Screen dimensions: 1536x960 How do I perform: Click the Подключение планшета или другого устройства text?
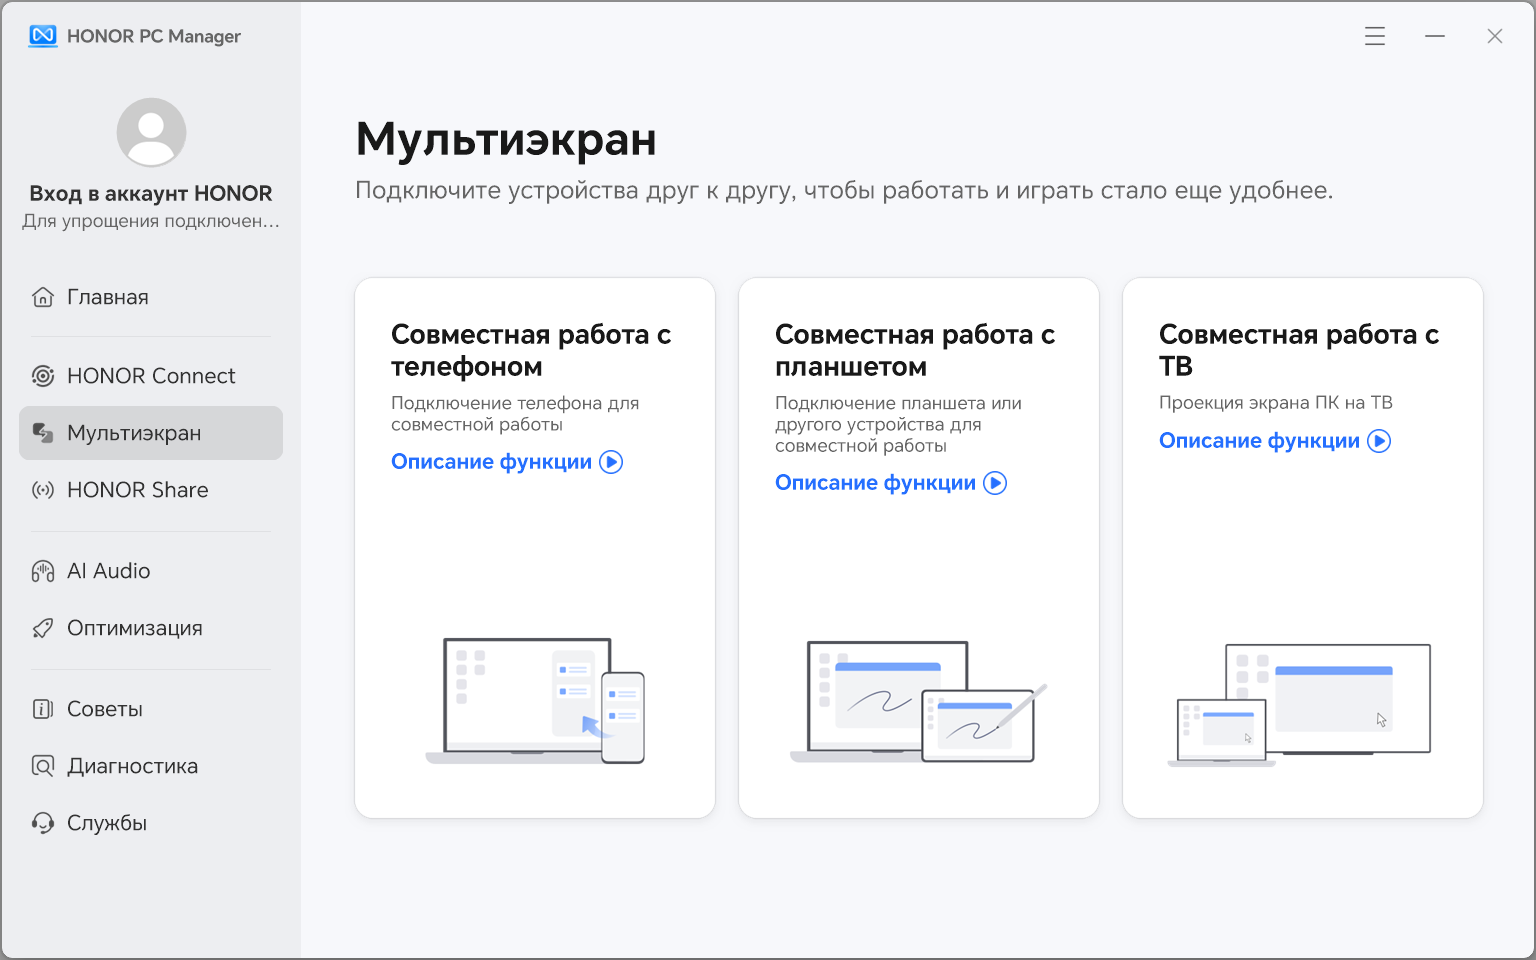coord(898,424)
